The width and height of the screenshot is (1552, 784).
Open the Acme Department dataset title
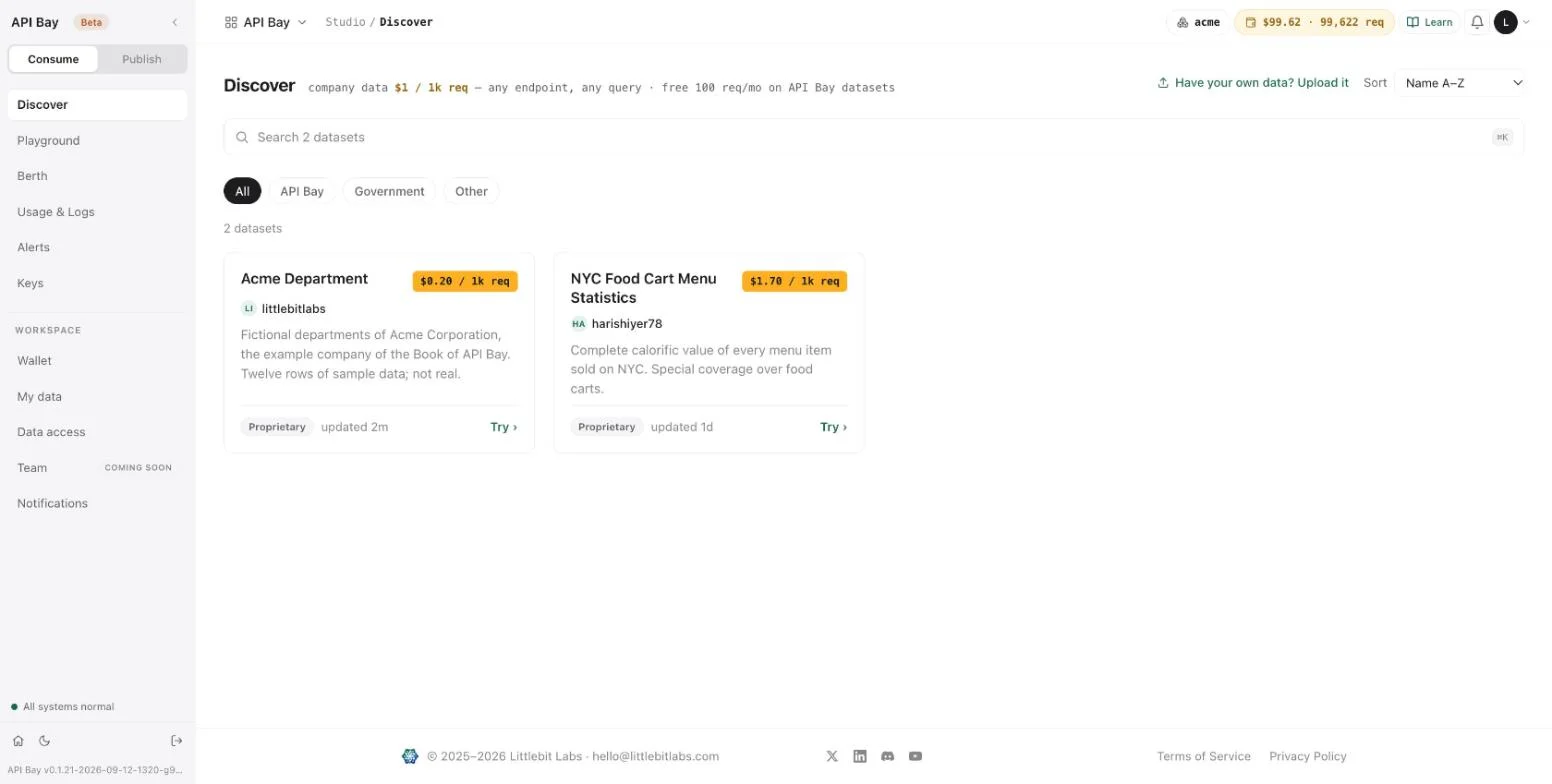tap(304, 279)
